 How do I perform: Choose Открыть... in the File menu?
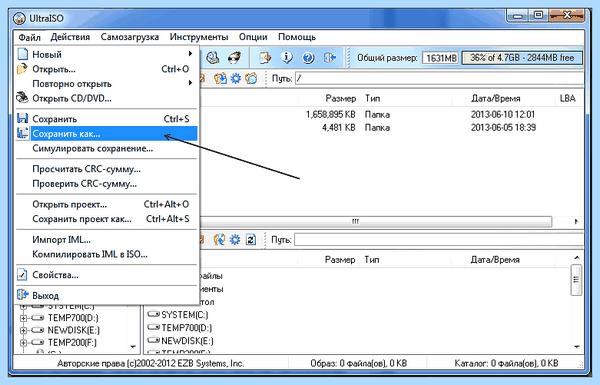tap(106, 69)
